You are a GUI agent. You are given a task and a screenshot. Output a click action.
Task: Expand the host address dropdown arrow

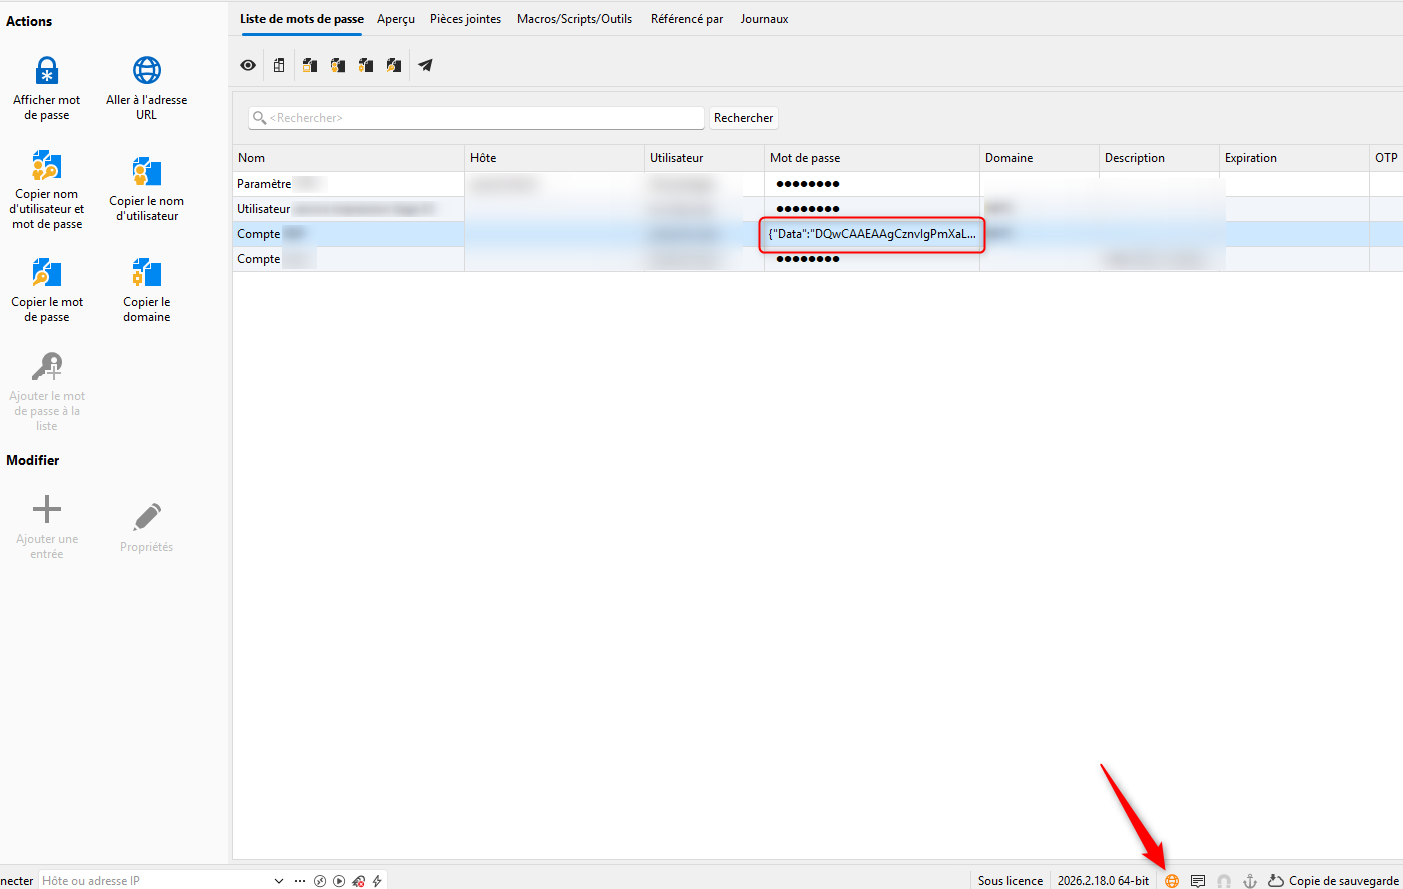pyautogui.click(x=279, y=881)
